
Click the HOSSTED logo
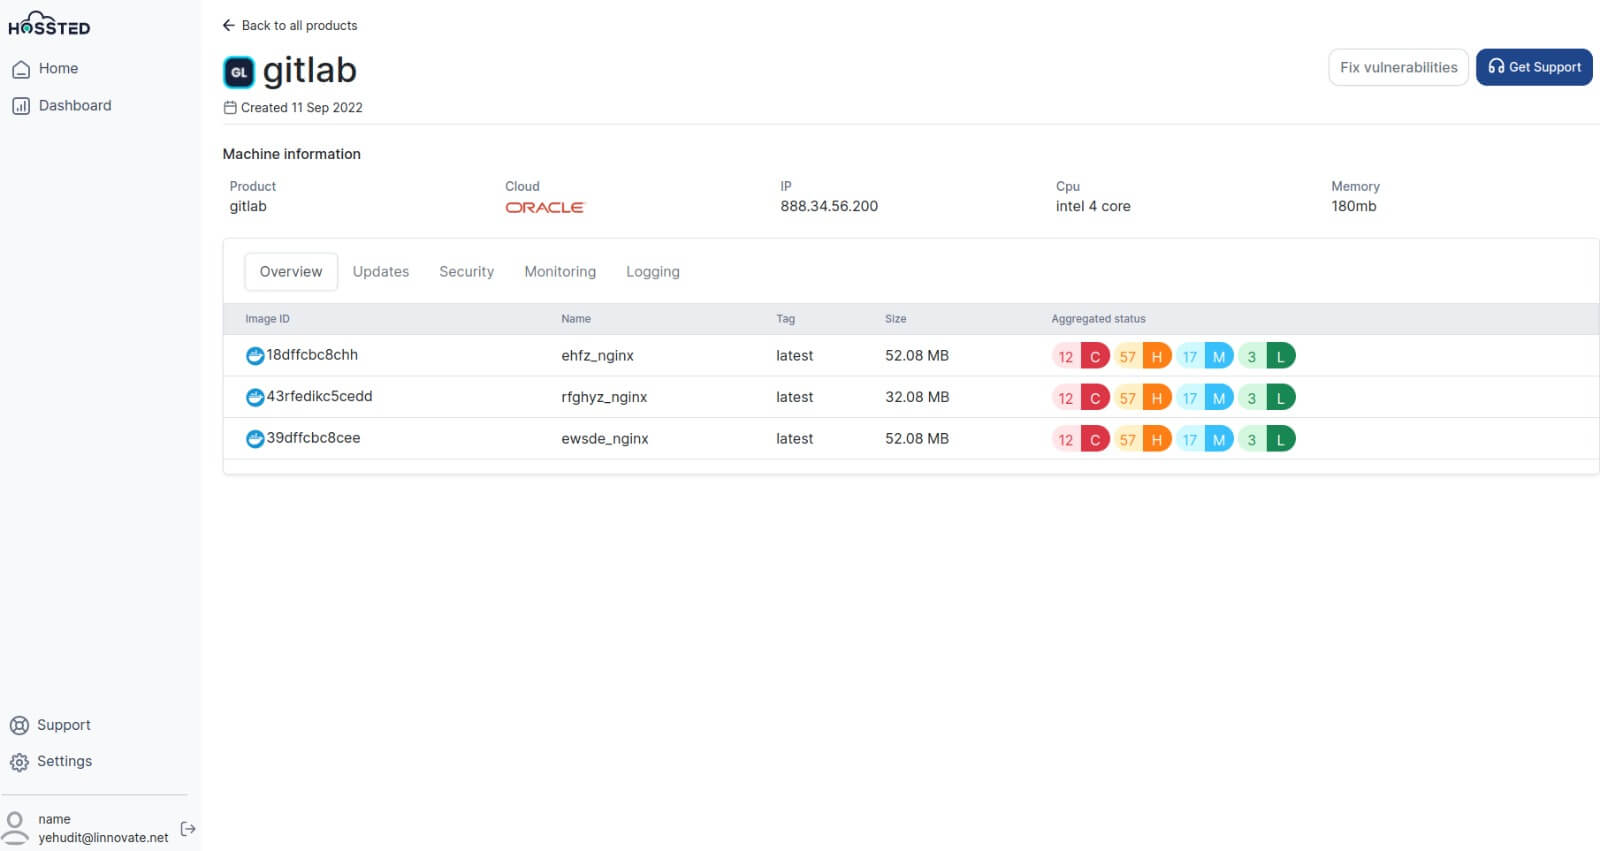pyautogui.click(x=49, y=24)
